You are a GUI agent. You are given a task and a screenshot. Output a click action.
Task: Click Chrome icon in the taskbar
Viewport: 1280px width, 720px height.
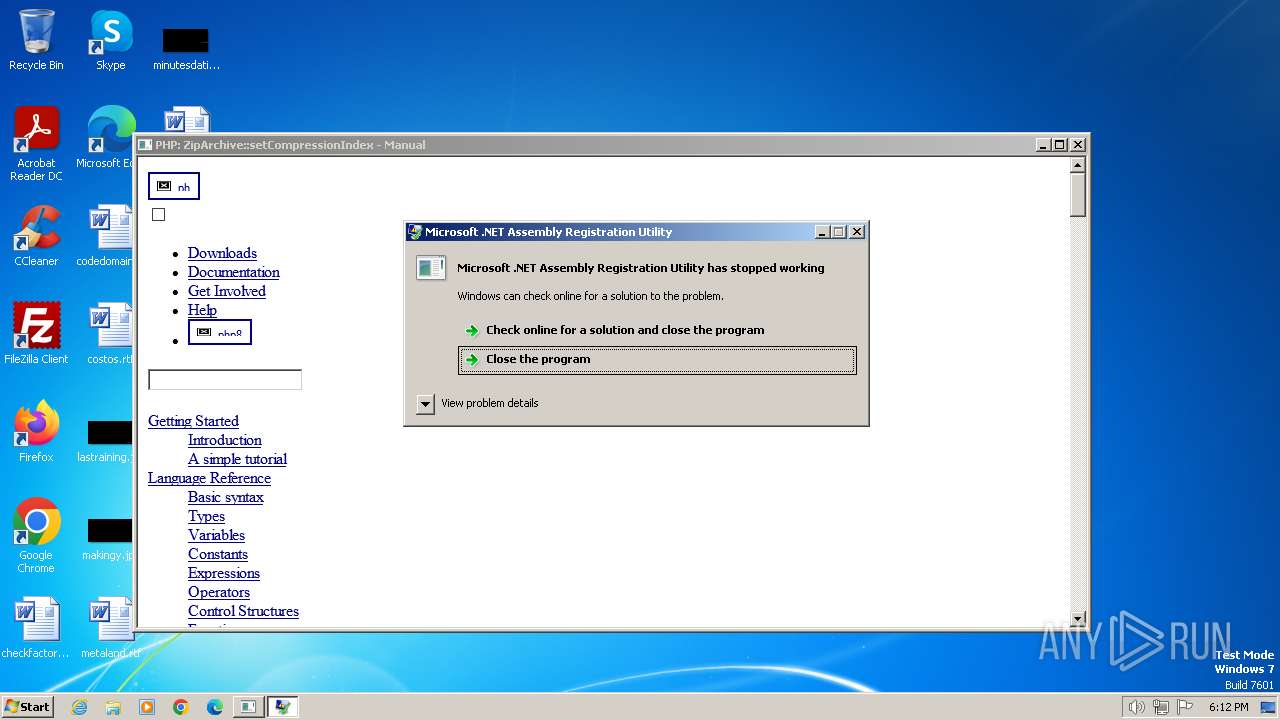(181, 707)
